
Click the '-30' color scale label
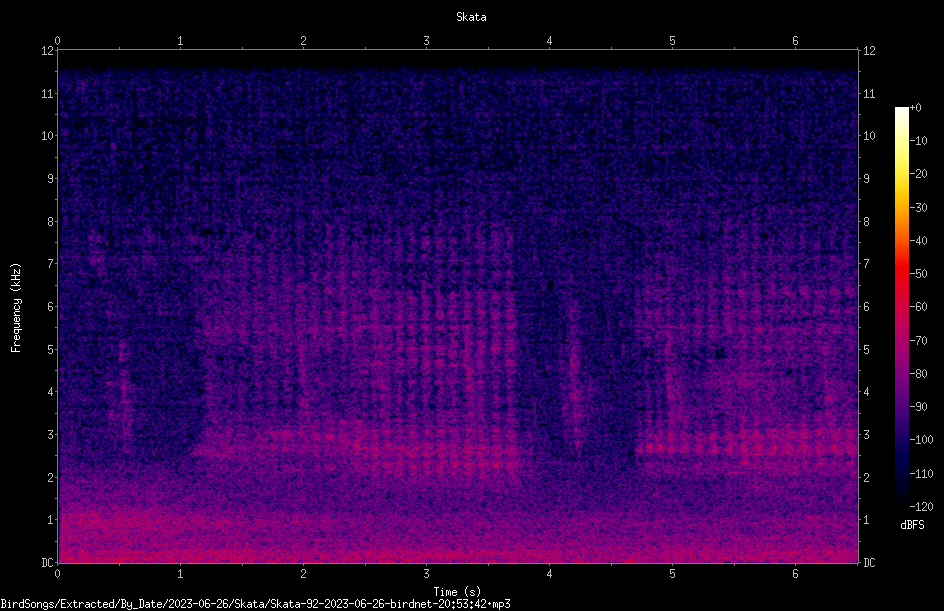pos(918,208)
